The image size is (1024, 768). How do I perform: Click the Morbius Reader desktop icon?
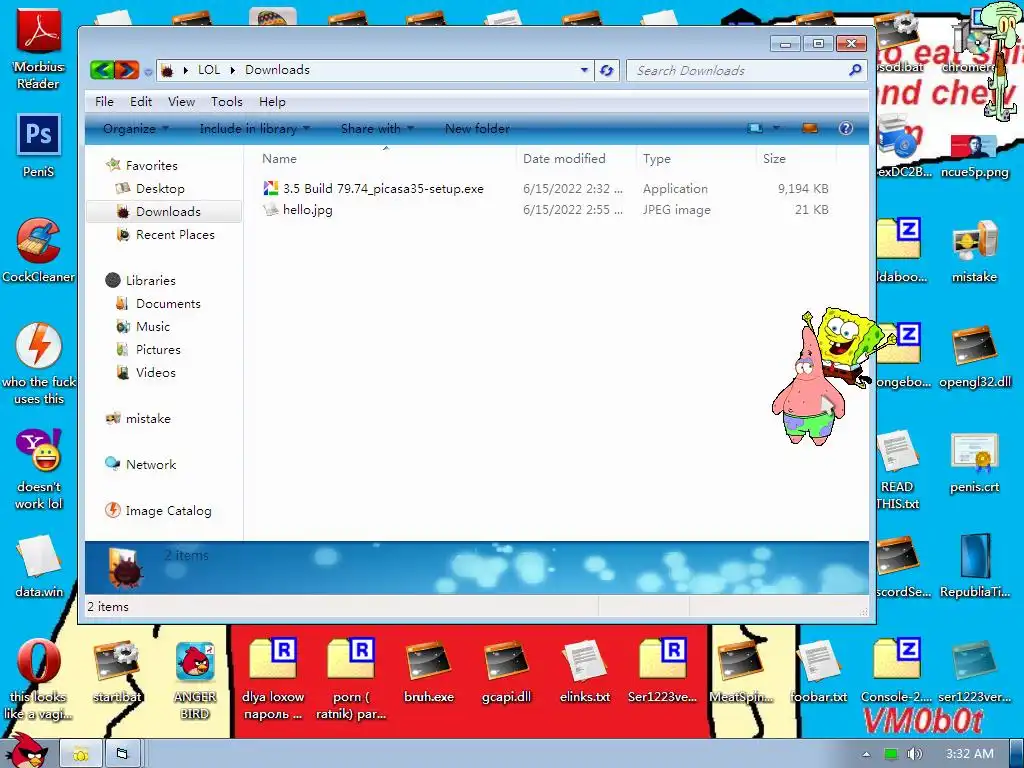point(39,48)
